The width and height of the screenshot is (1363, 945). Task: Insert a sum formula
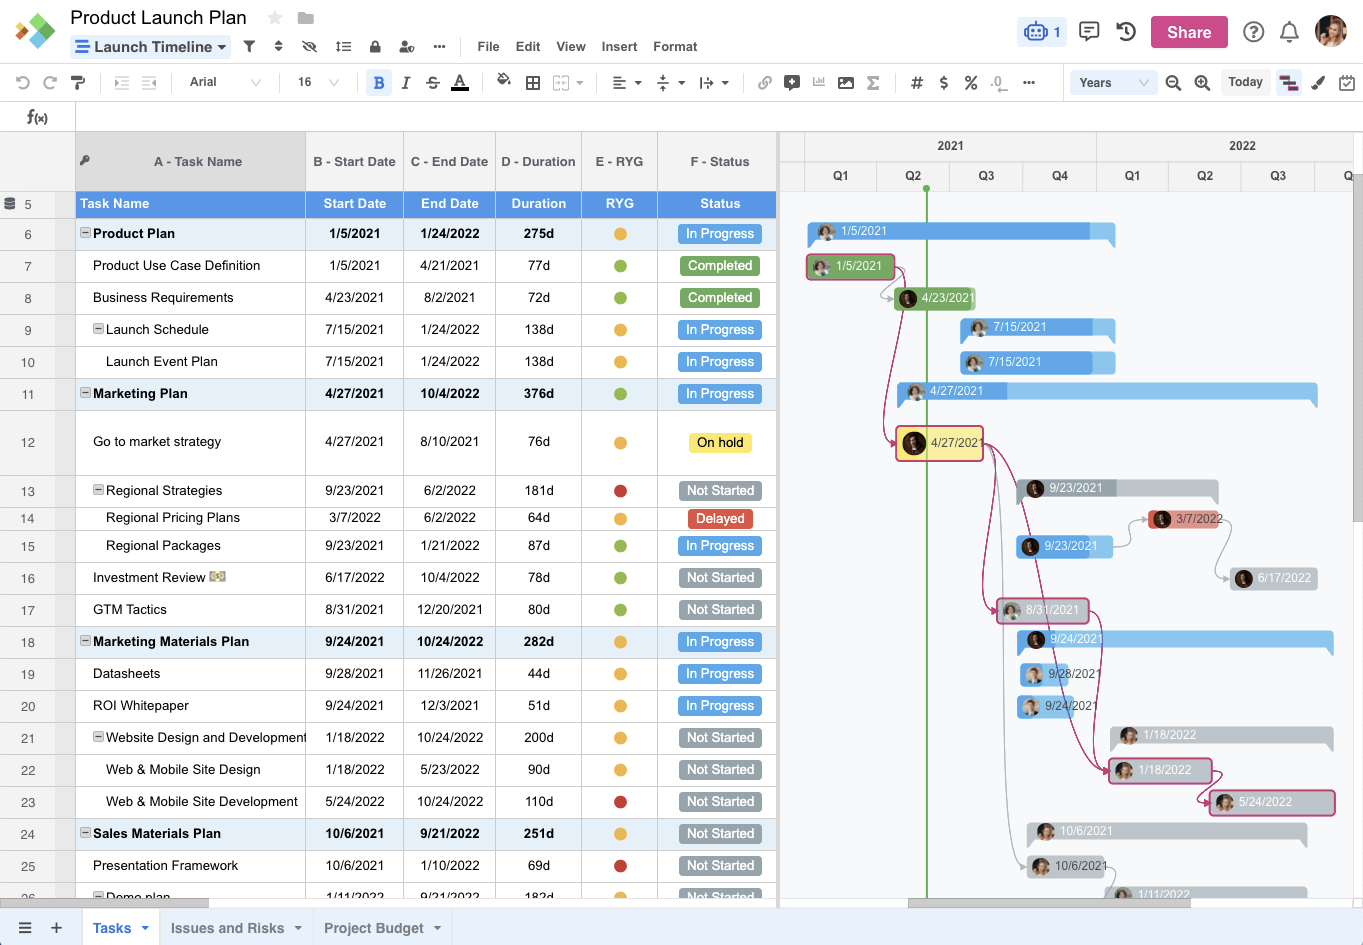(x=872, y=82)
